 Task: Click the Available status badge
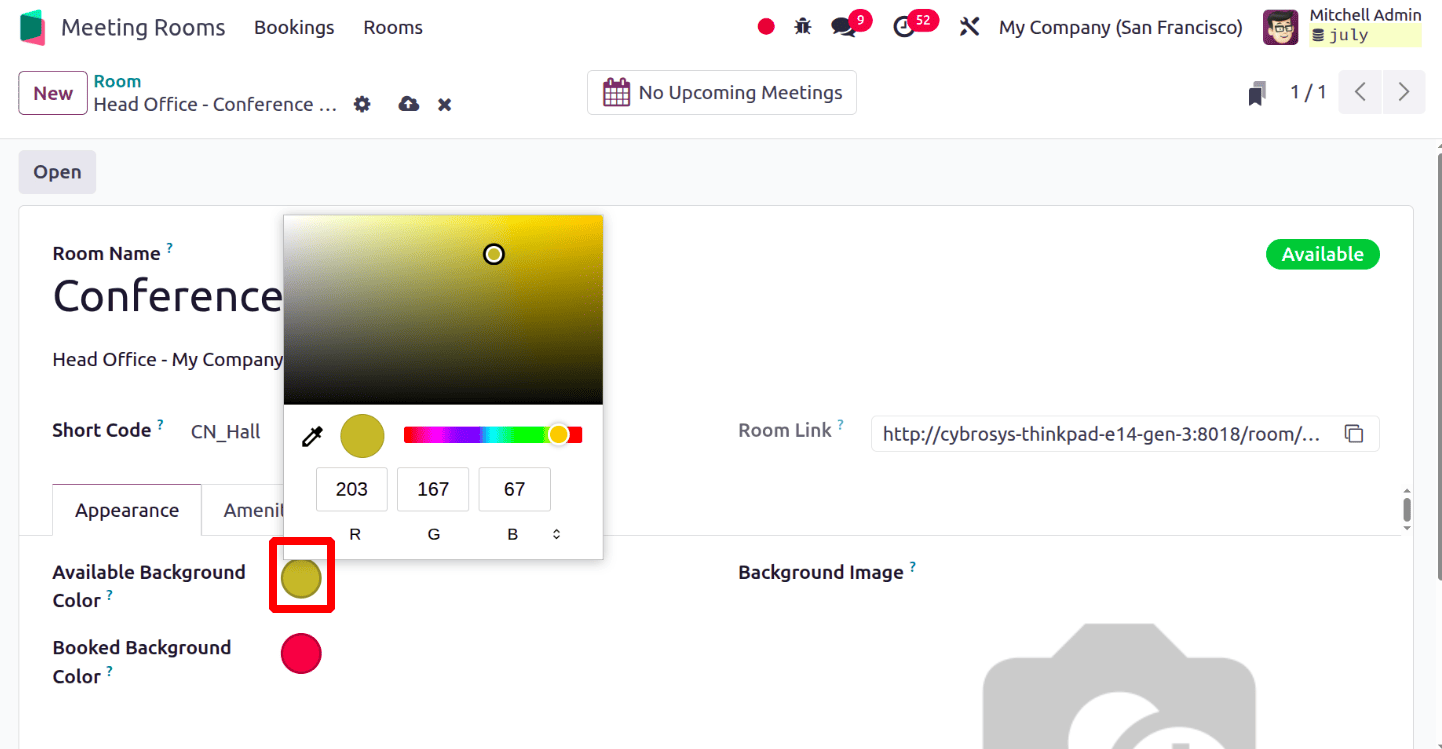pos(1322,254)
